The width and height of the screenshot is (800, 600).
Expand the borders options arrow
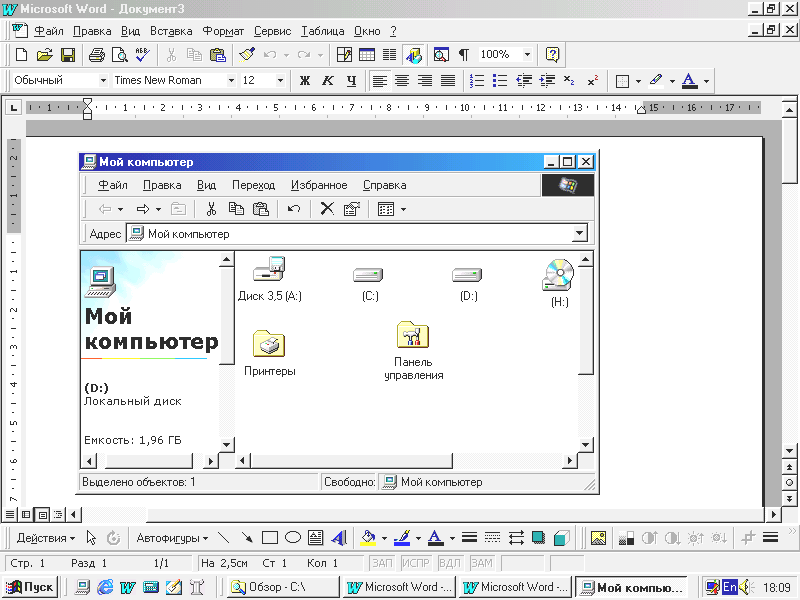click(638, 81)
